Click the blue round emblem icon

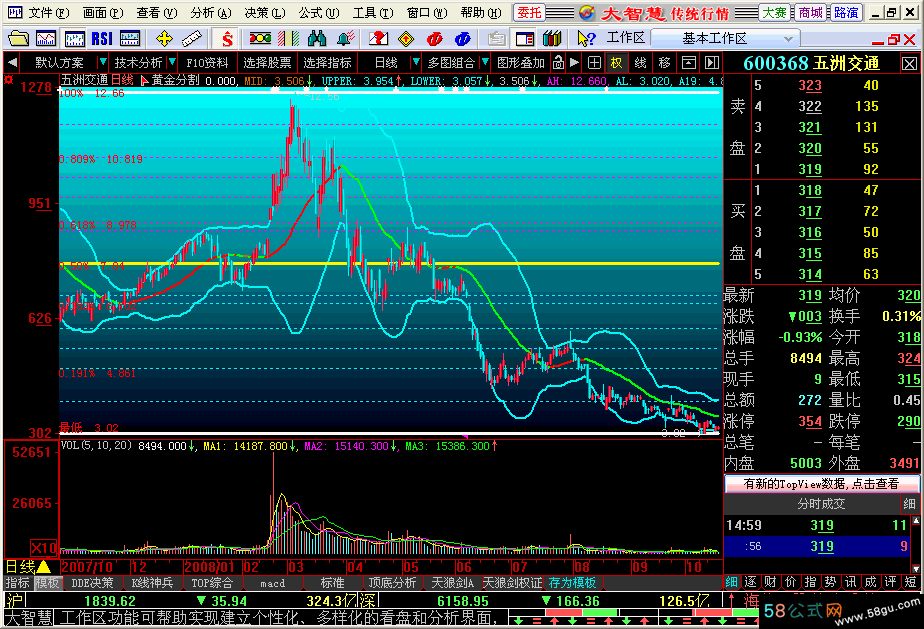(x=463, y=39)
